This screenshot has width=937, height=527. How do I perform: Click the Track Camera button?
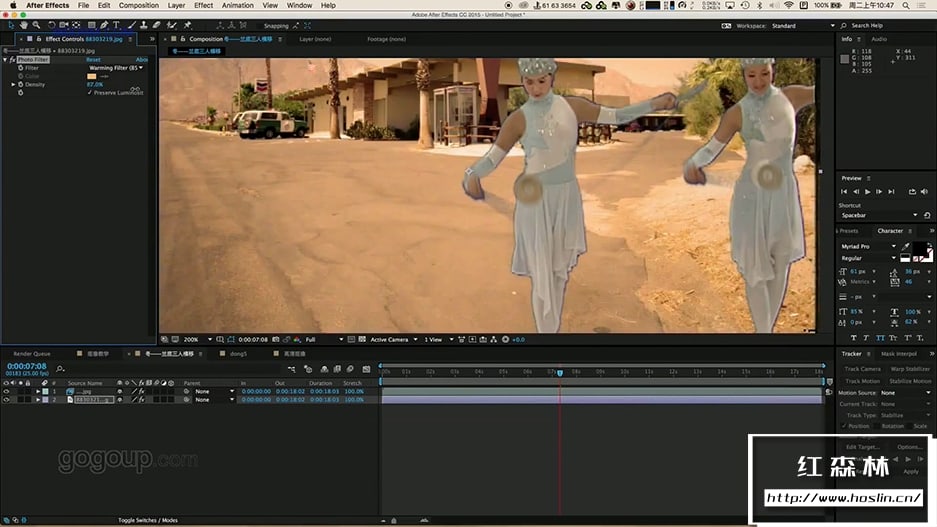coord(862,369)
